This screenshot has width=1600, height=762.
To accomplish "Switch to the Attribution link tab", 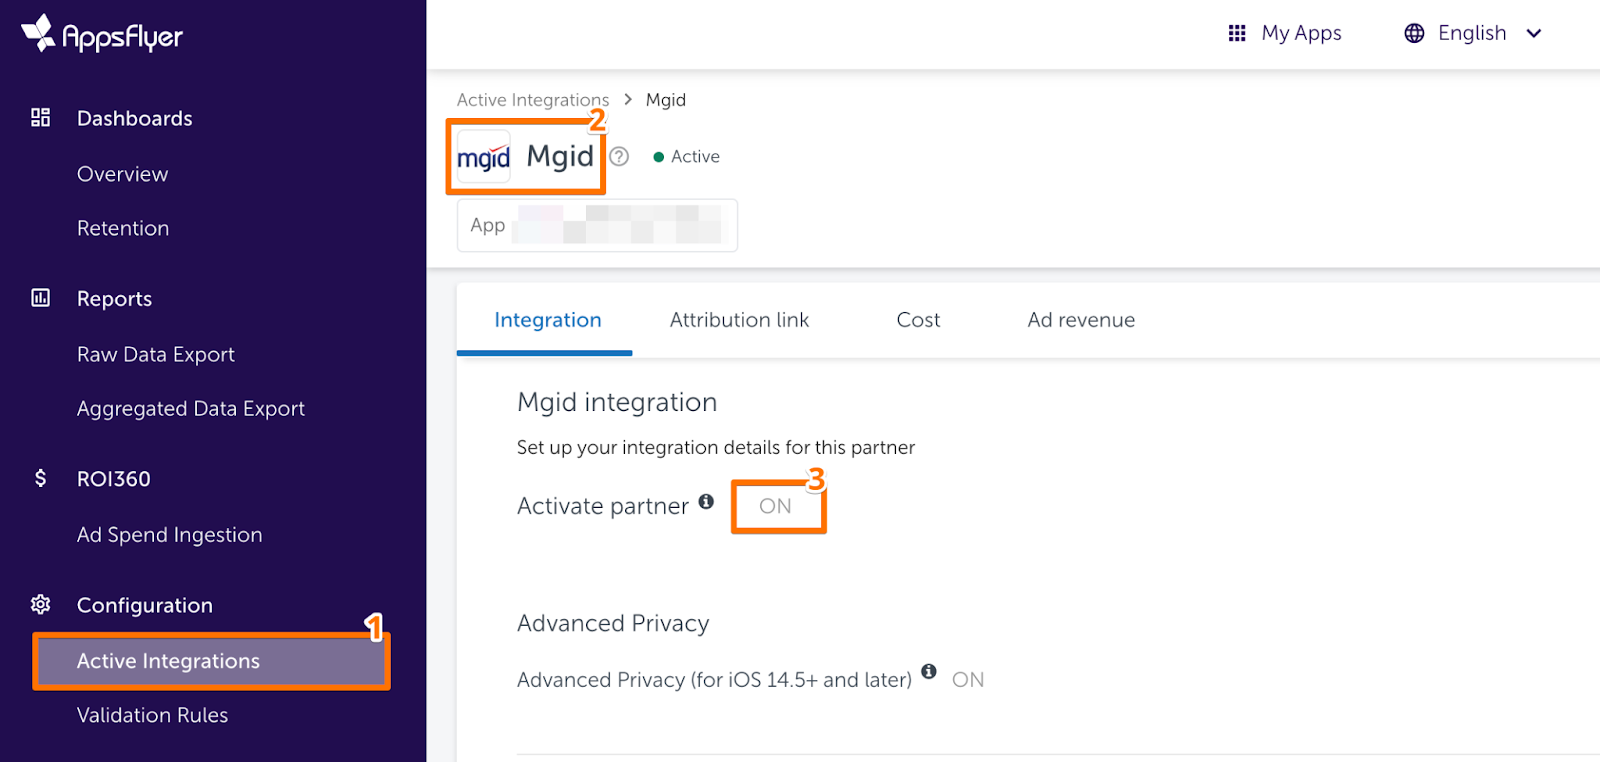I will (739, 320).
